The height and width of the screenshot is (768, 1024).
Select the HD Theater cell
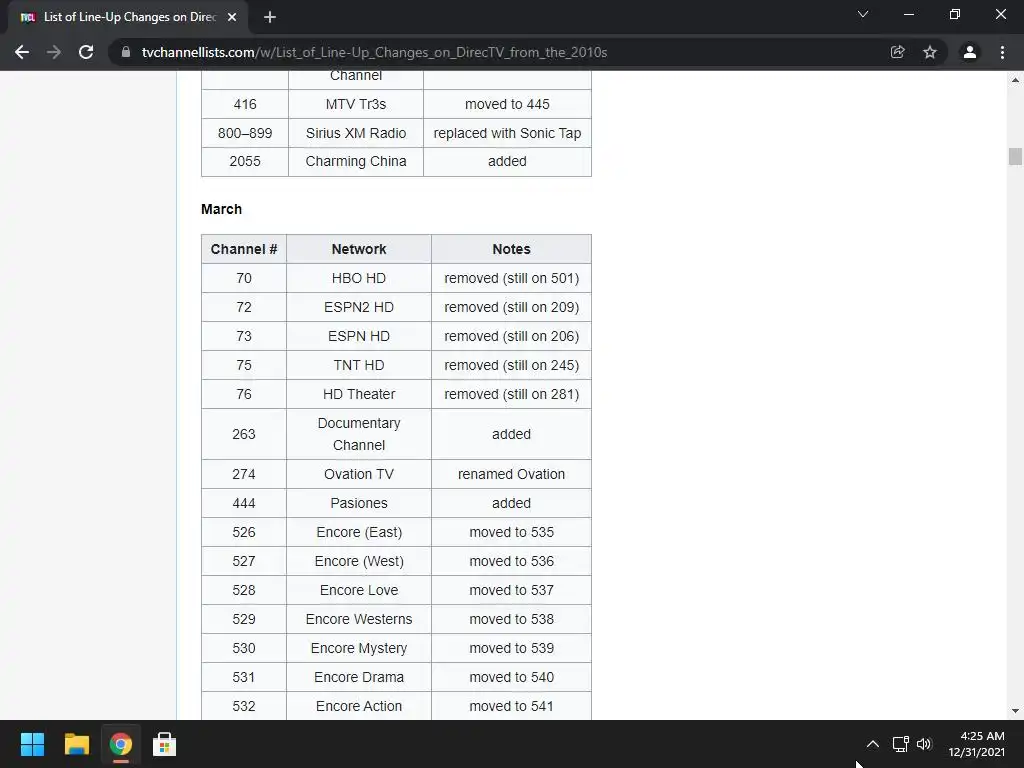pyautogui.click(x=359, y=394)
